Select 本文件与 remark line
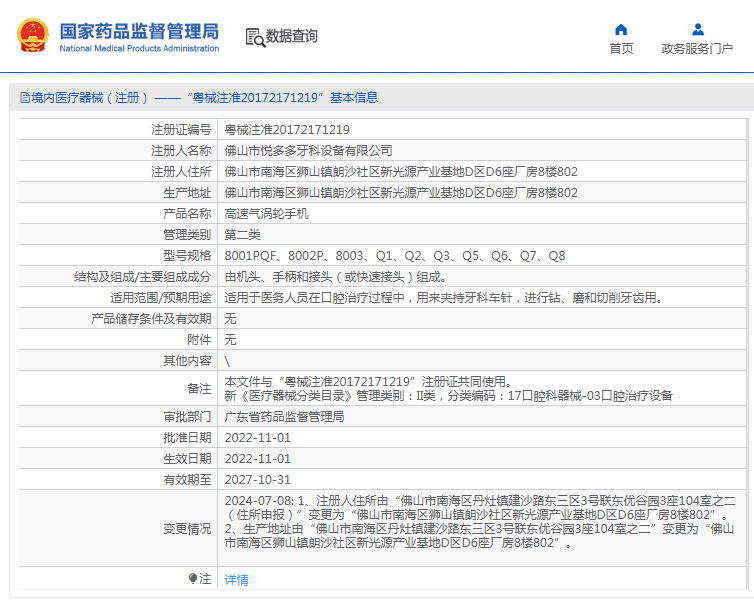This screenshot has width=754, height=605. [368, 382]
